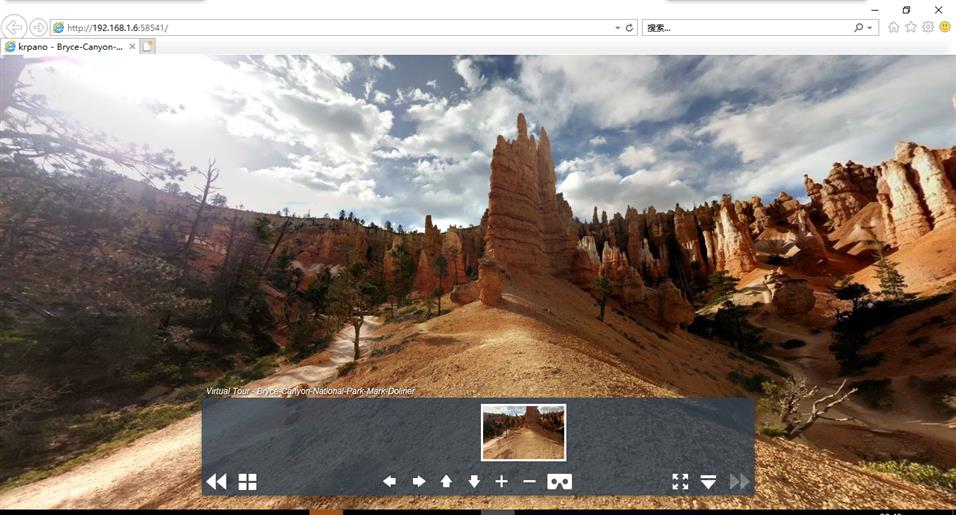Toggle the thumbnails grid icon
Viewport: 956px width, 515px height.
[247, 482]
